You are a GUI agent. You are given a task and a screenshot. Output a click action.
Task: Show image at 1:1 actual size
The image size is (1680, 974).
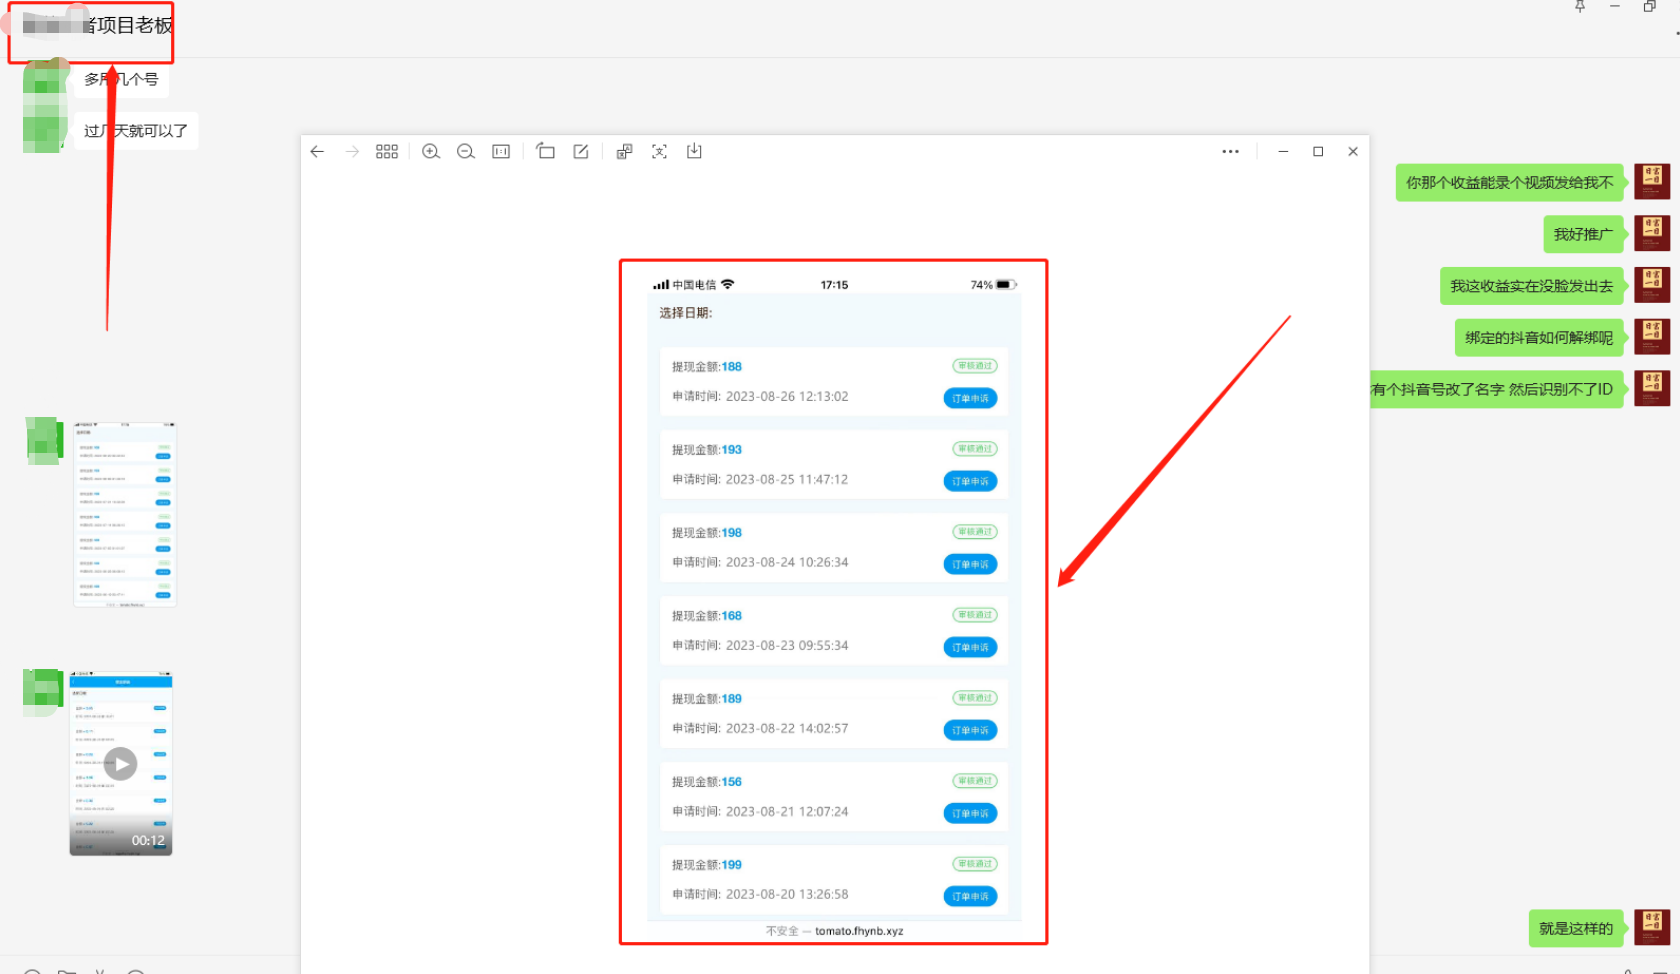[x=501, y=152]
